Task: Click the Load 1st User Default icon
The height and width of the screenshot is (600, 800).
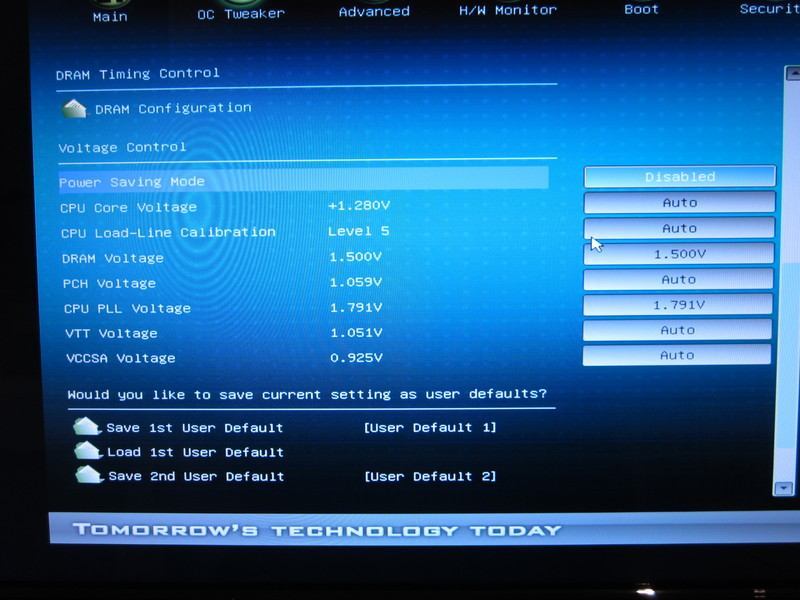Action: (x=88, y=451)
